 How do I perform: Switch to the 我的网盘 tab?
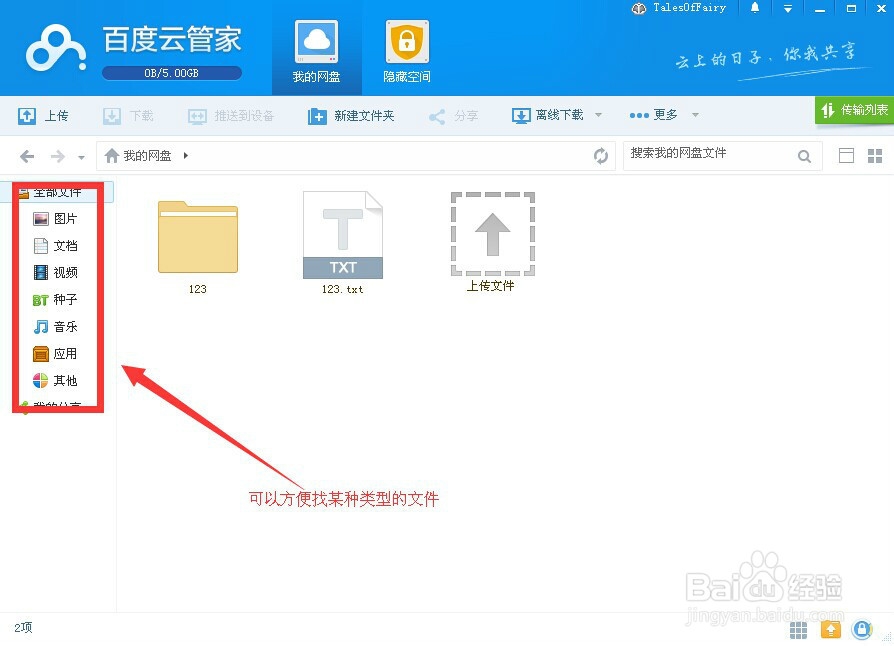pos(316,48)
